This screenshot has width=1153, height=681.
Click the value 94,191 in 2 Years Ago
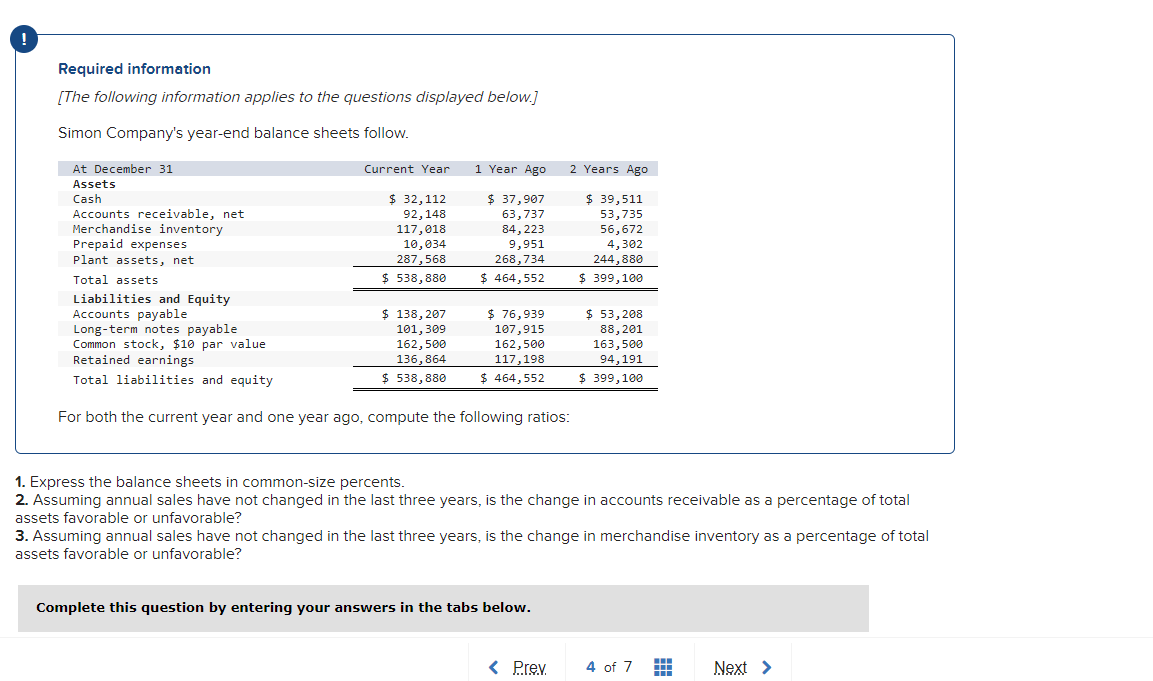click(x=621, y=359)
